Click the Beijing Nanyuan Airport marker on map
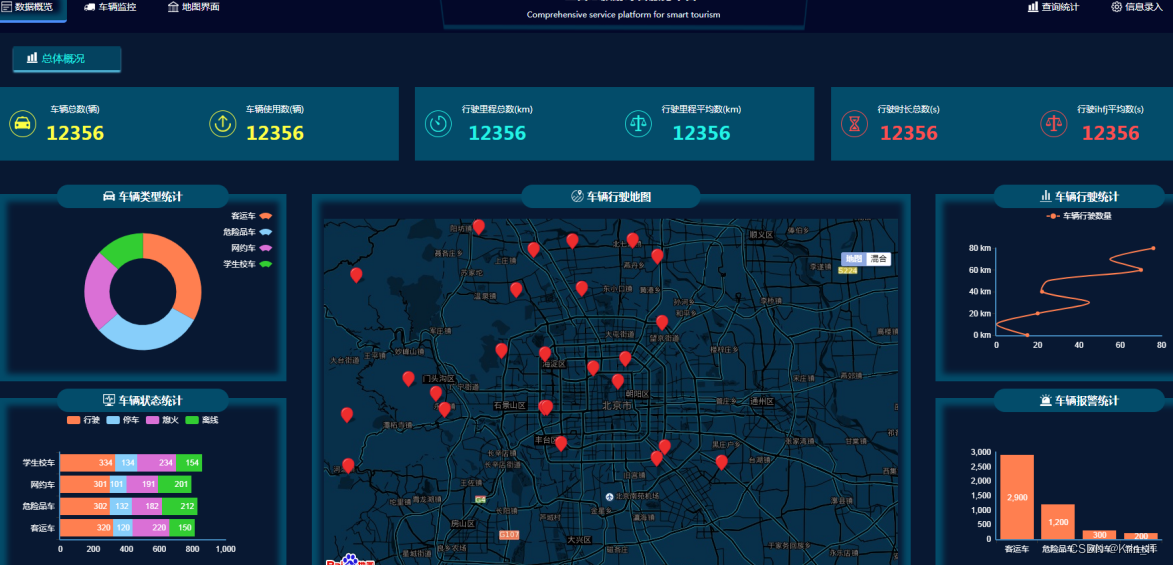This screenshot has height=565, width=1173. 610,497
